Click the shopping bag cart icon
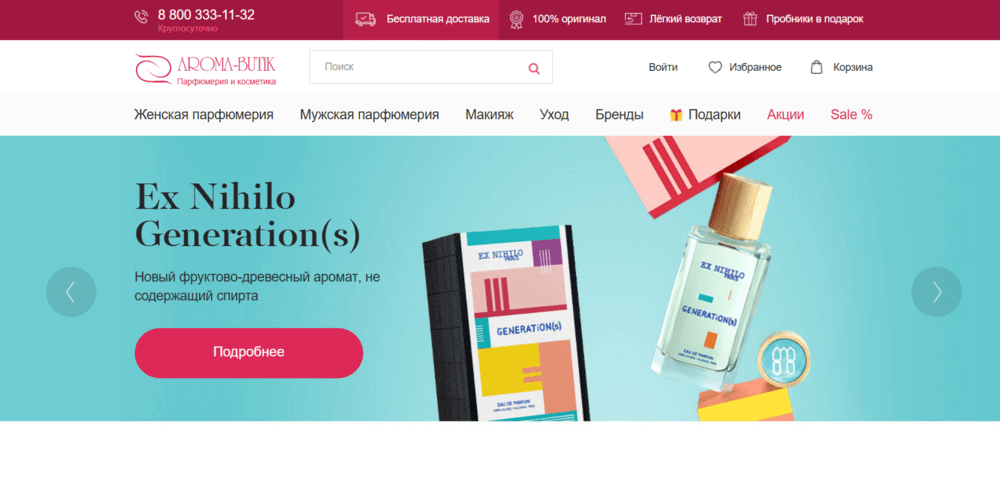1000x478 pixels. 816,67
